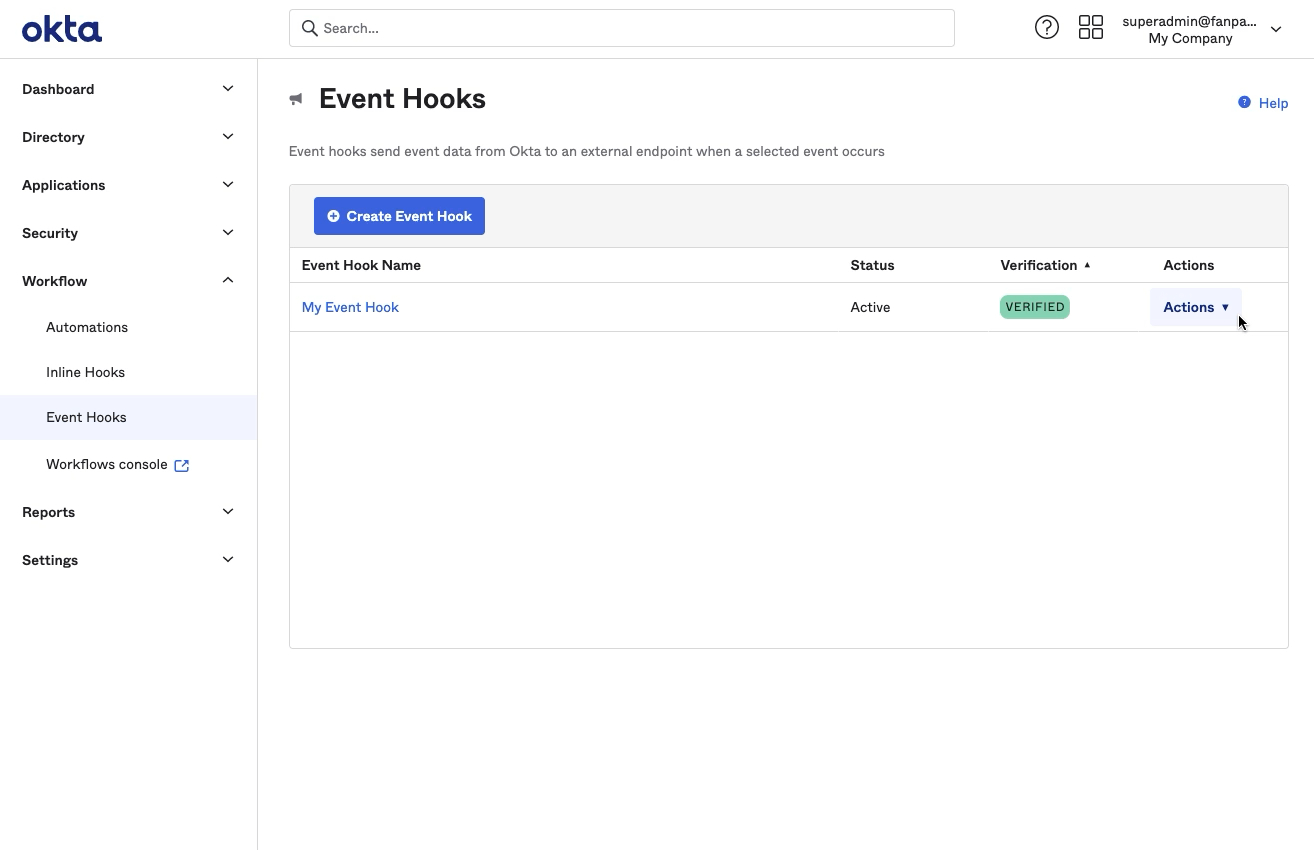Go to Automations in sidebar
Image resolution: width=1314 pixels, height=850 pixels.
(x=87, y=327)
